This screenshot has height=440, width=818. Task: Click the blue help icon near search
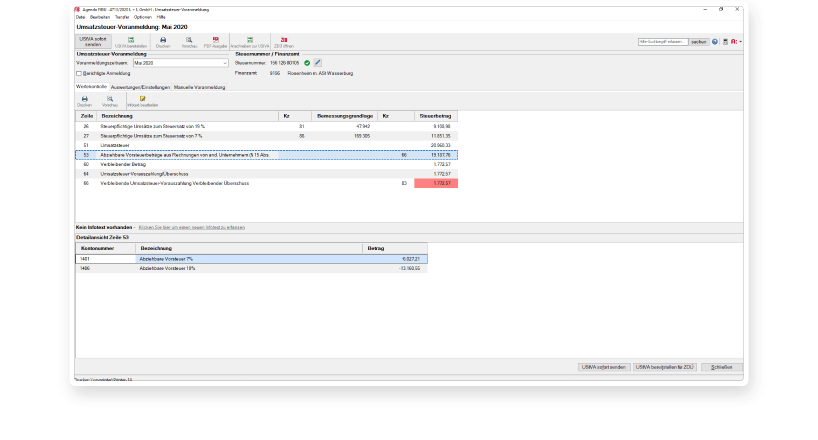[x=714, y=42]
